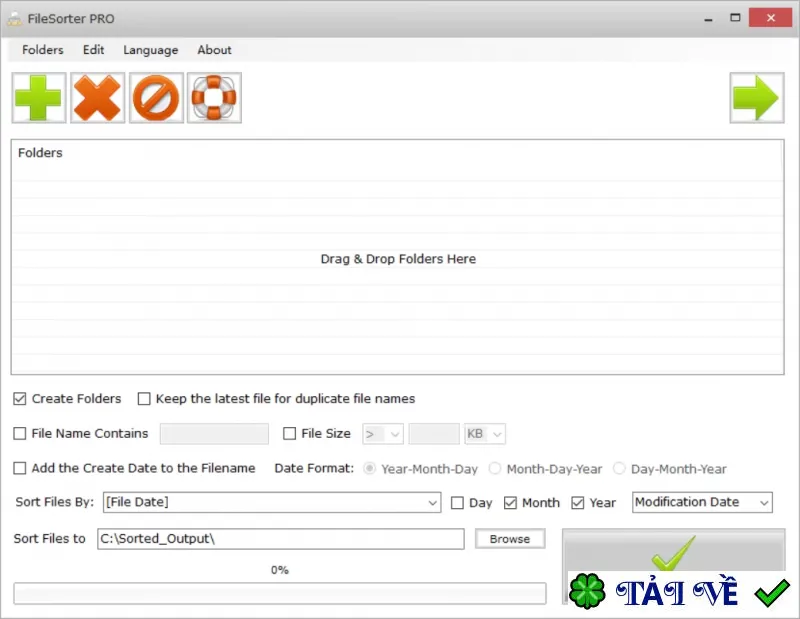Enable Keep the latest file for duplicates
Screen dimensions: 800x619
144,399
